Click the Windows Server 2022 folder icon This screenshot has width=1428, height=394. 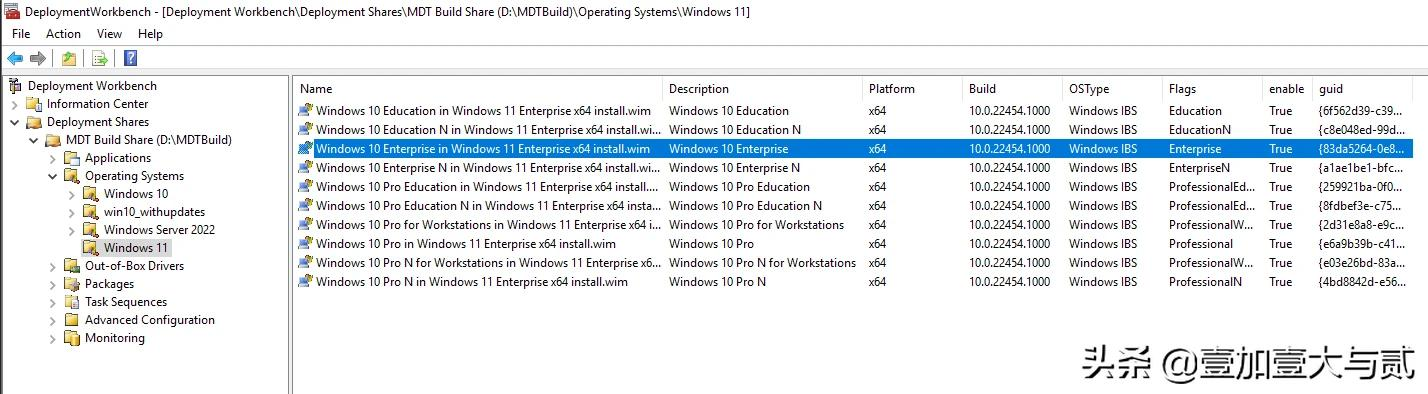click(x=91, y=230)
